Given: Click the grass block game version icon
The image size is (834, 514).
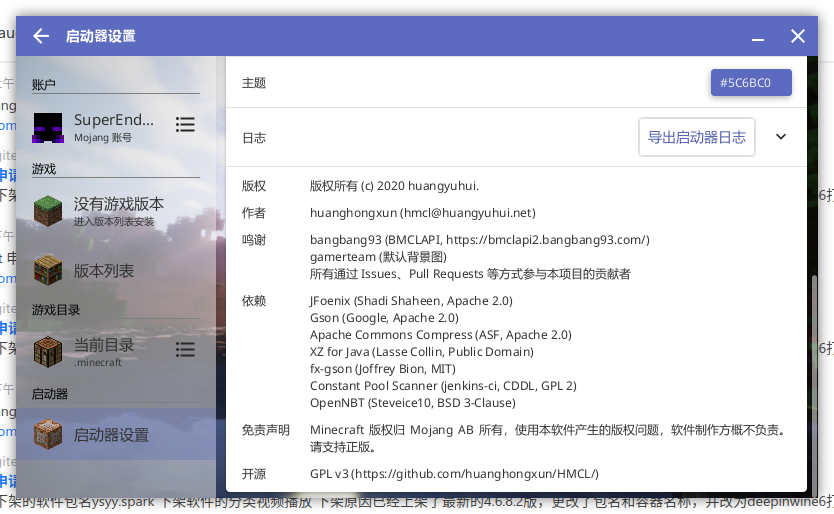Looking at the screenshot, I should 48,211.
